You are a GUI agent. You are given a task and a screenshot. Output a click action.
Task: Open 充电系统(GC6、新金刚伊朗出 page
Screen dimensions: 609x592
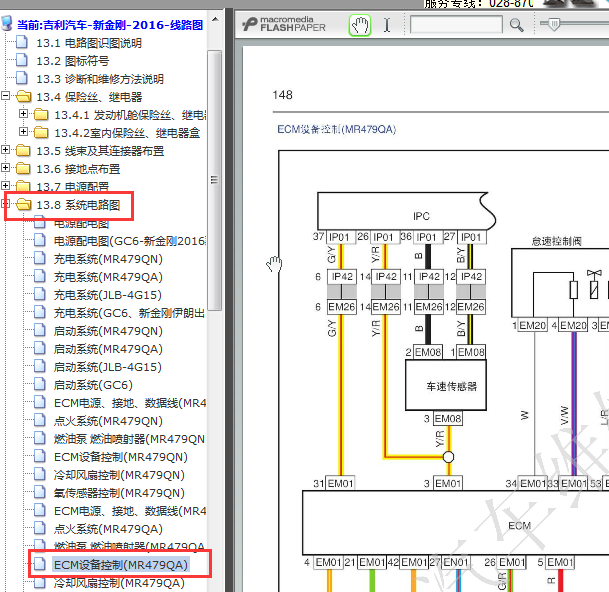coord(129,313)
